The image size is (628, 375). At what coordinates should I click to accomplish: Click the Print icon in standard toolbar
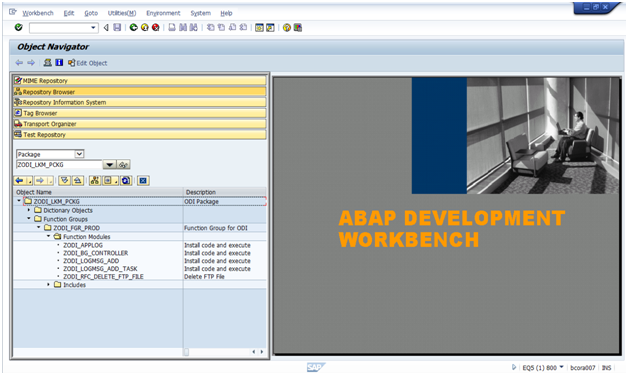pyautogui.click(x=172, y=27)
